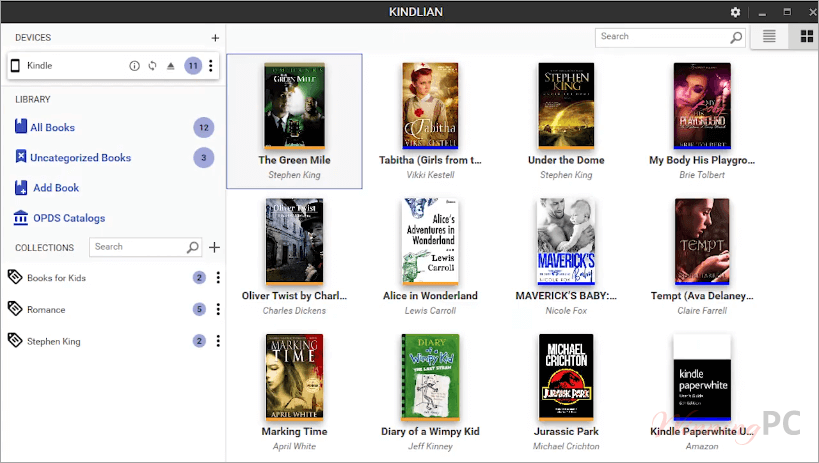
Task: Show Kindle device info icon
Action: click(x=134, y=66)
